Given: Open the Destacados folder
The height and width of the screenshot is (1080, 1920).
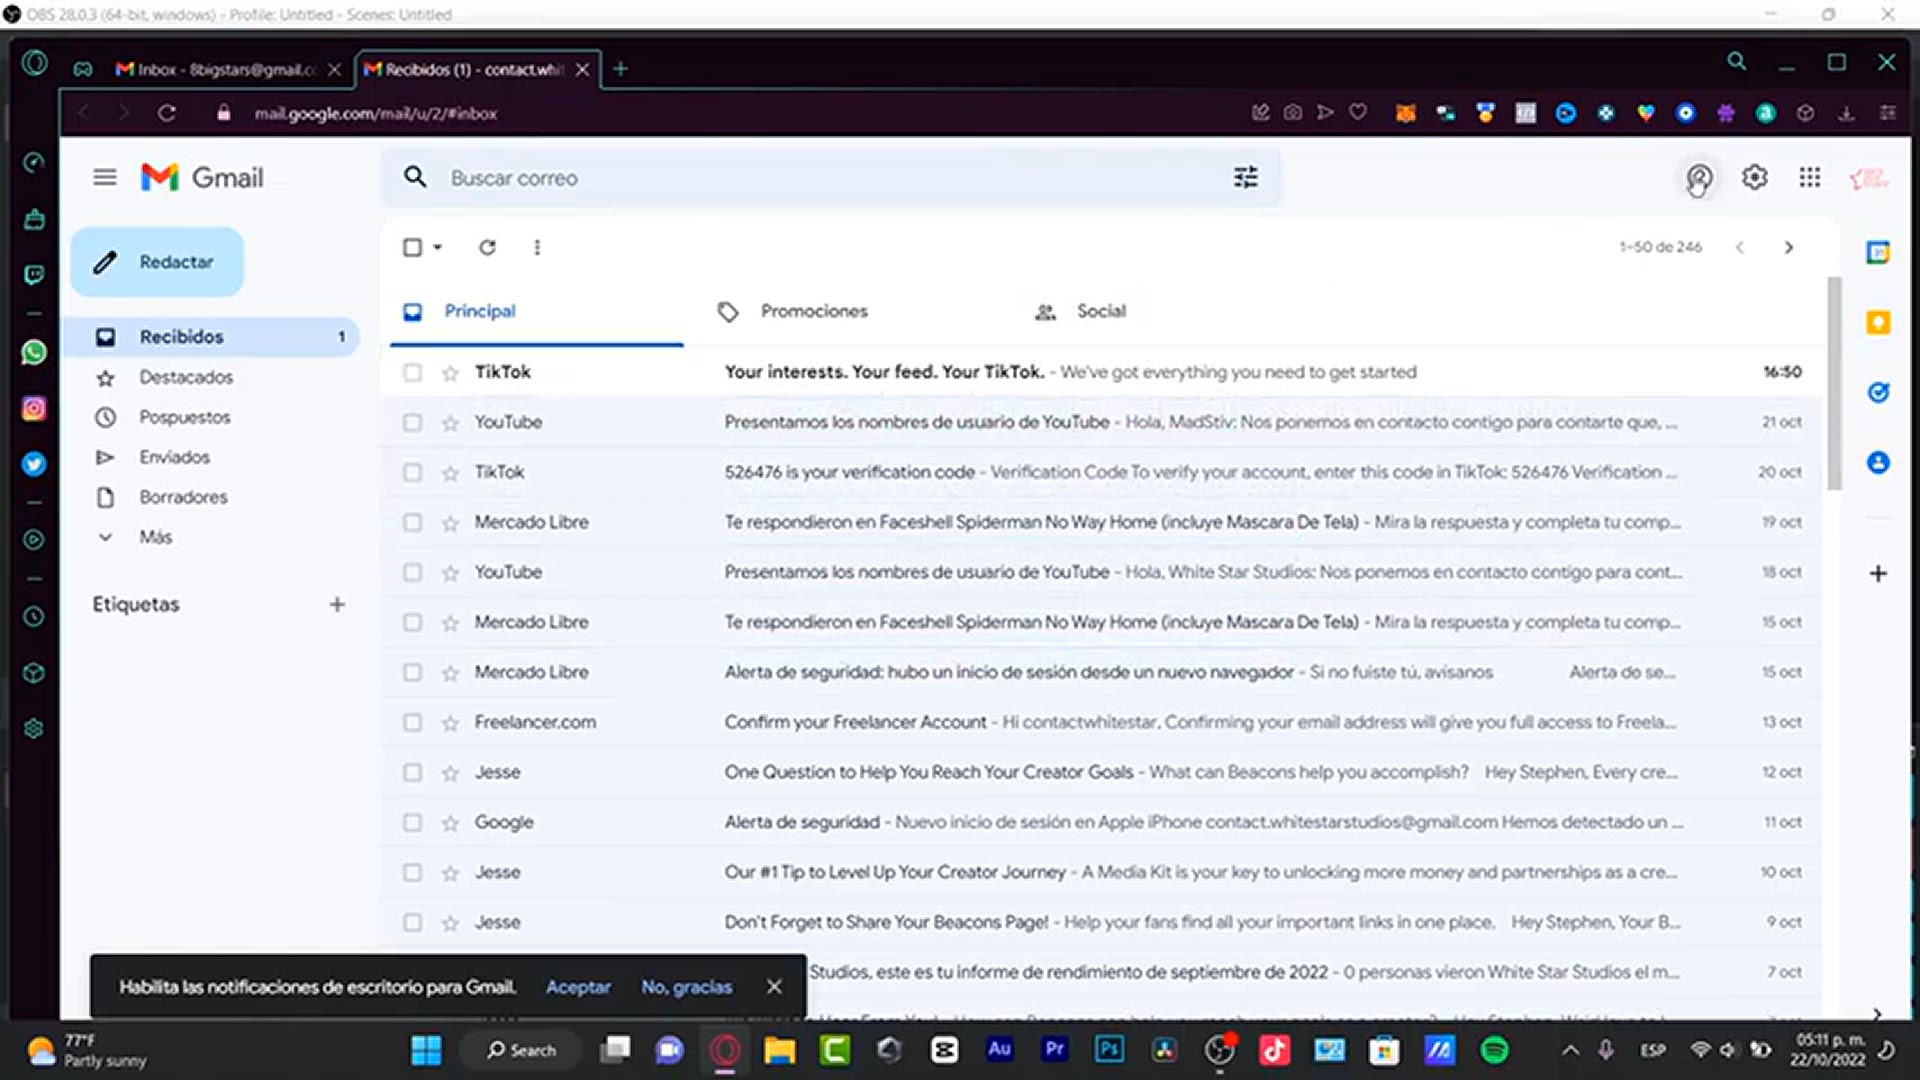Looking at the screenshot, I should [186, 377].
